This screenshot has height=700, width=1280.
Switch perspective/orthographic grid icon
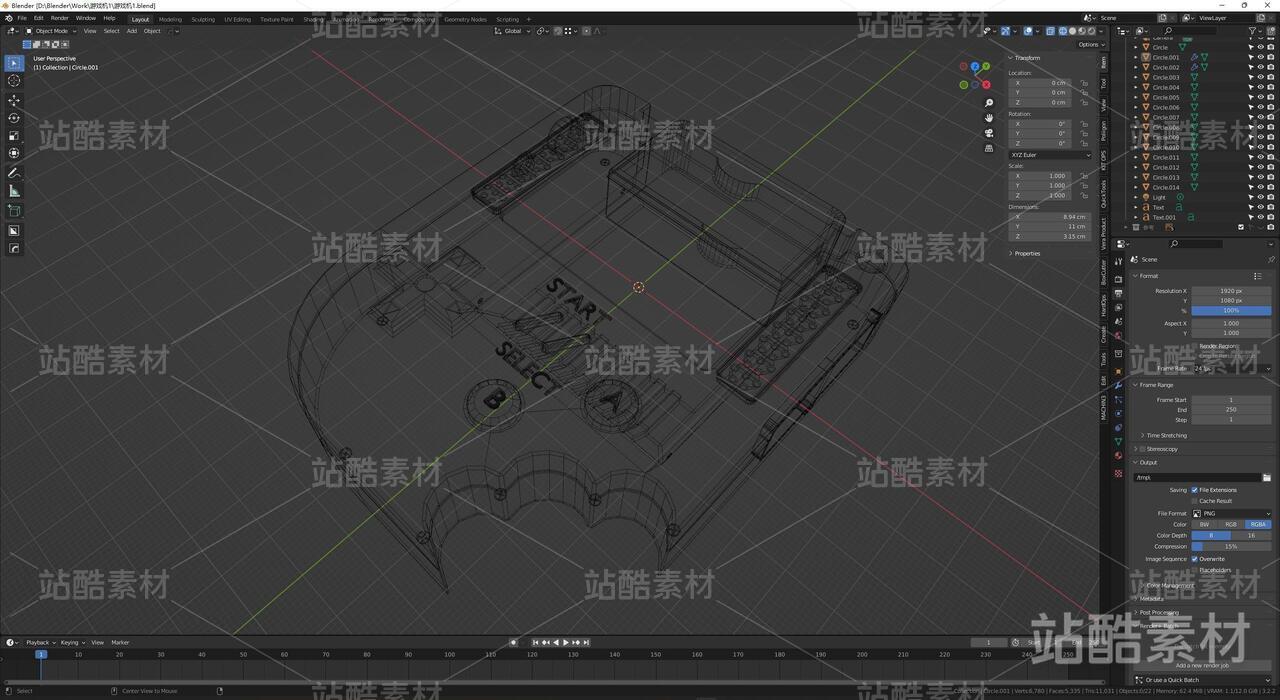click(x=989, y=148)
